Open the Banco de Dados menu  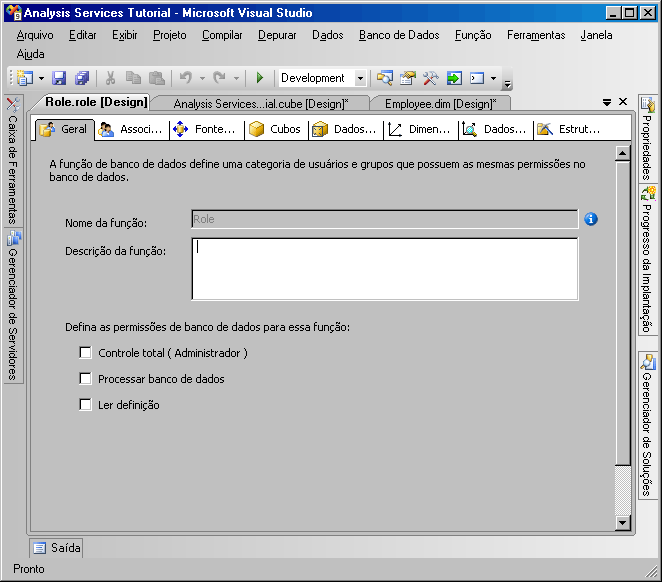[398, 35]
